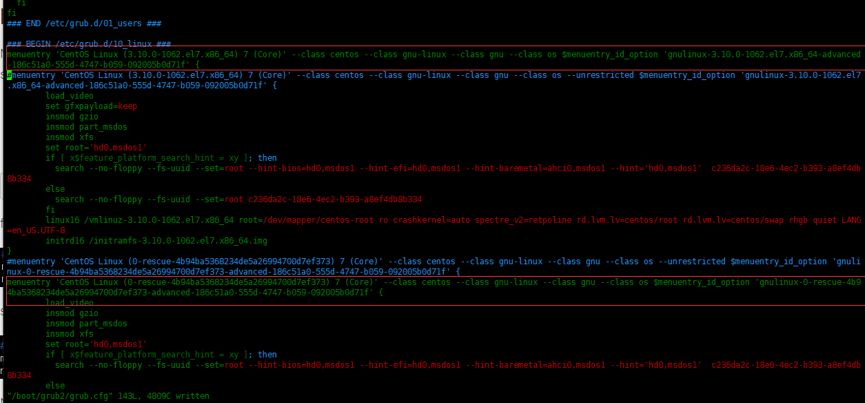Click the 'set root' line above the initrd16 section
Image resolution: width=865 pixels, height=403 pixels.
click(x=96, y=148)
